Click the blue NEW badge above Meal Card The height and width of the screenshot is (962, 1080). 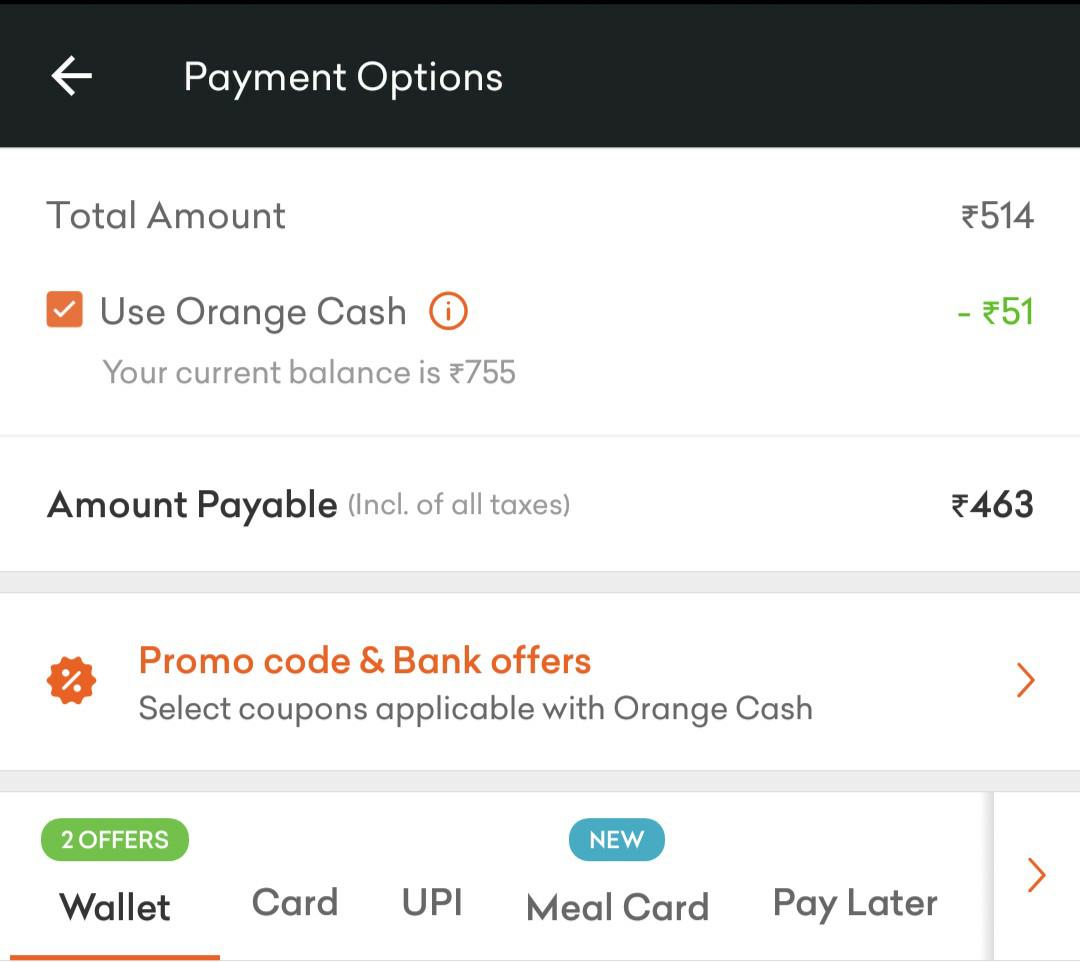click(x=617, y=840)
